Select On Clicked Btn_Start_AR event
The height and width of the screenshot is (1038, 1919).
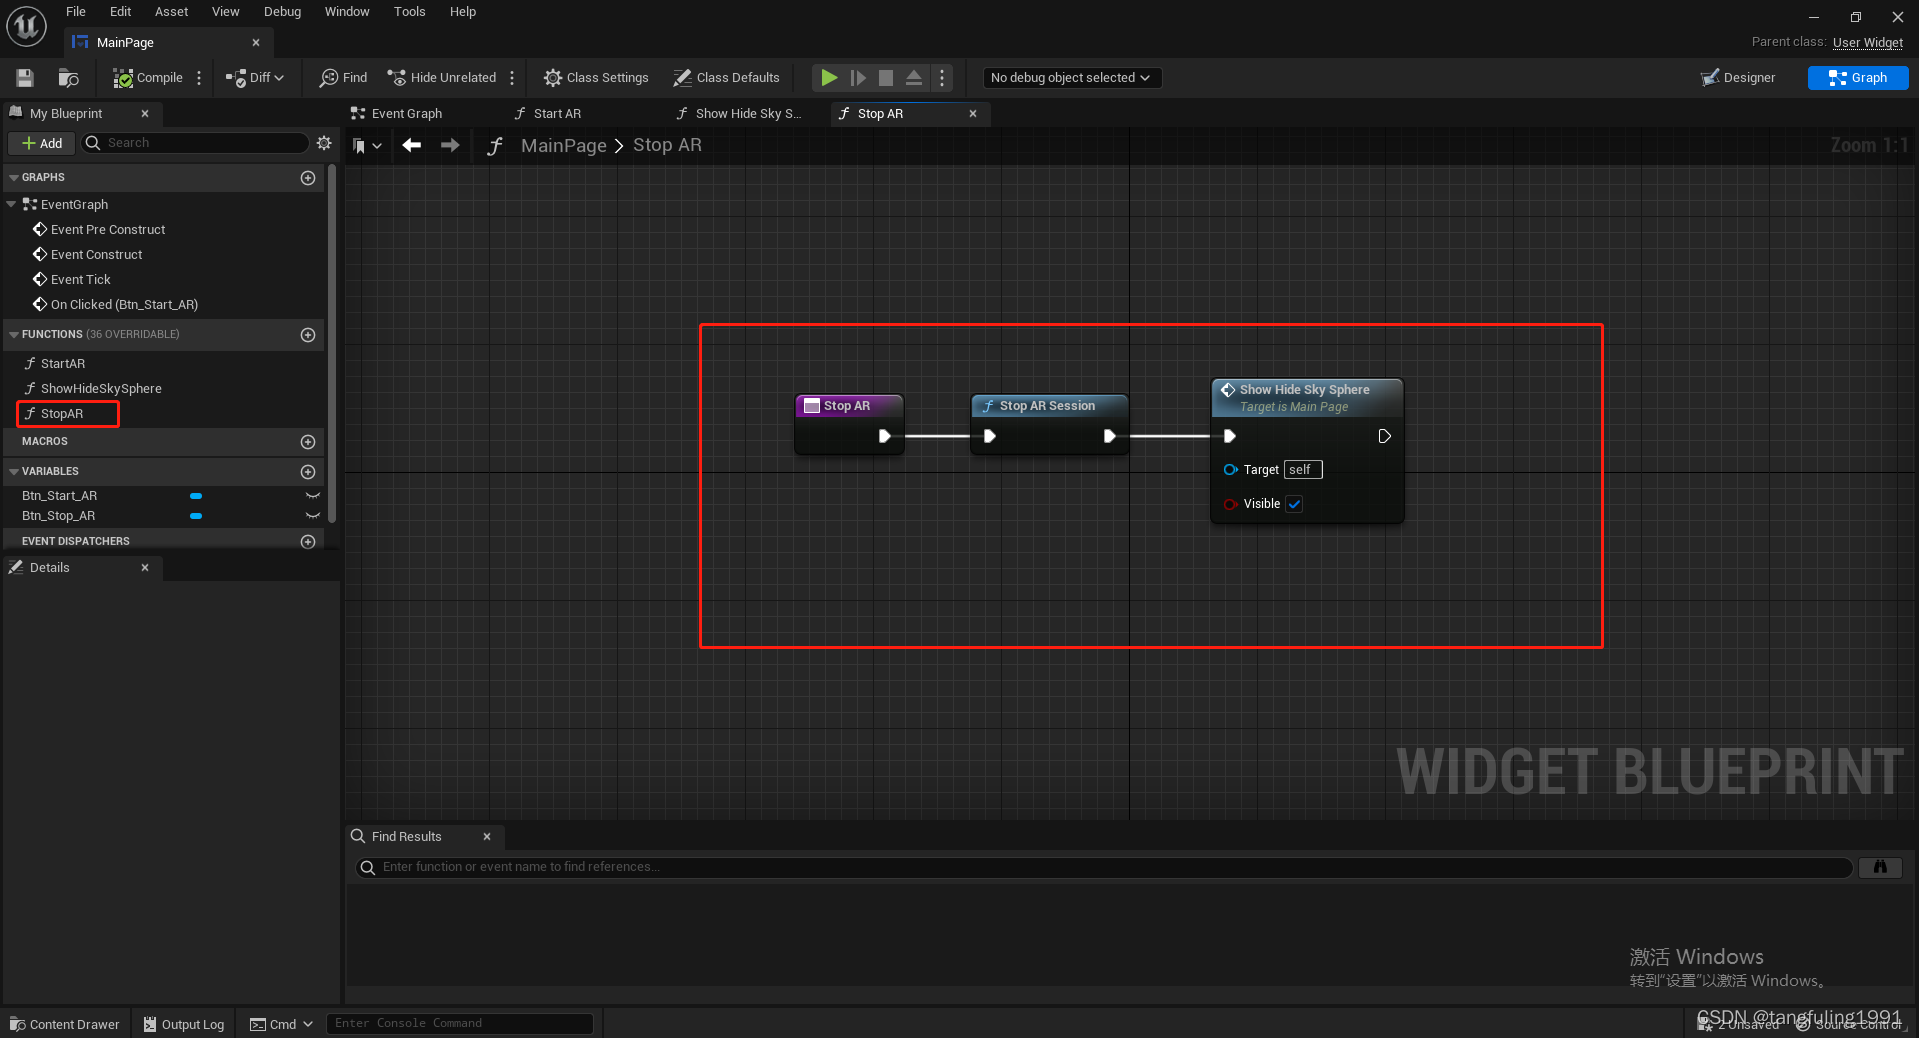124,305
